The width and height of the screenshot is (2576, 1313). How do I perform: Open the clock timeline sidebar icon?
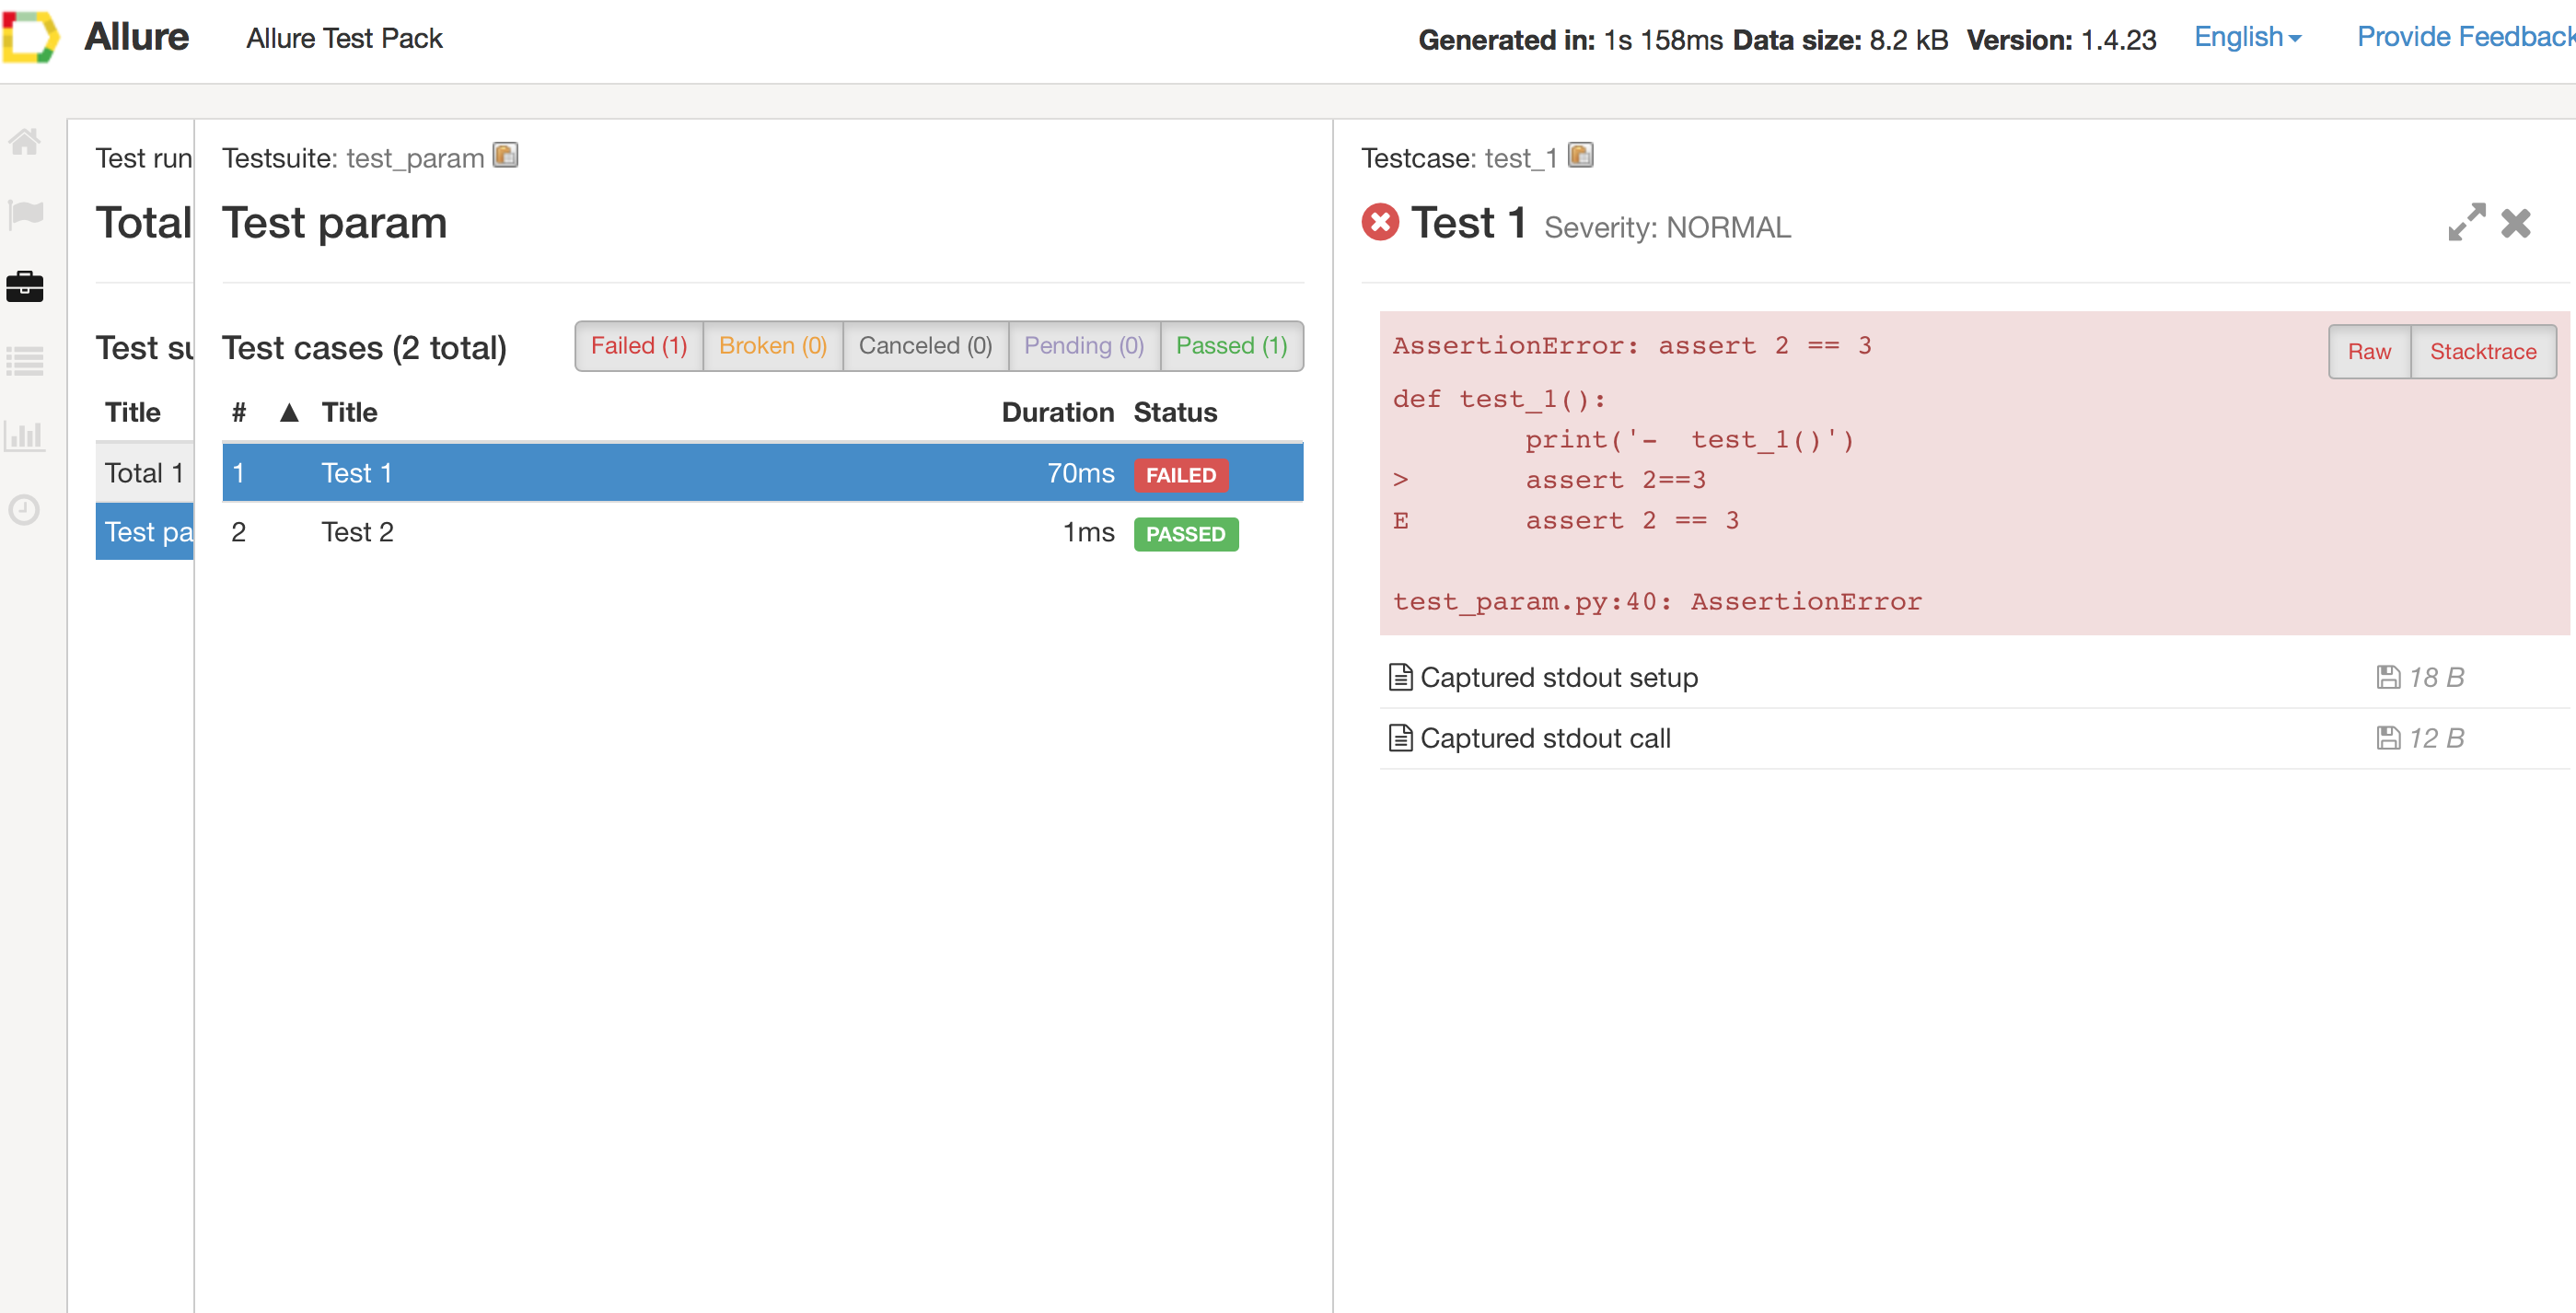(25, 510)
